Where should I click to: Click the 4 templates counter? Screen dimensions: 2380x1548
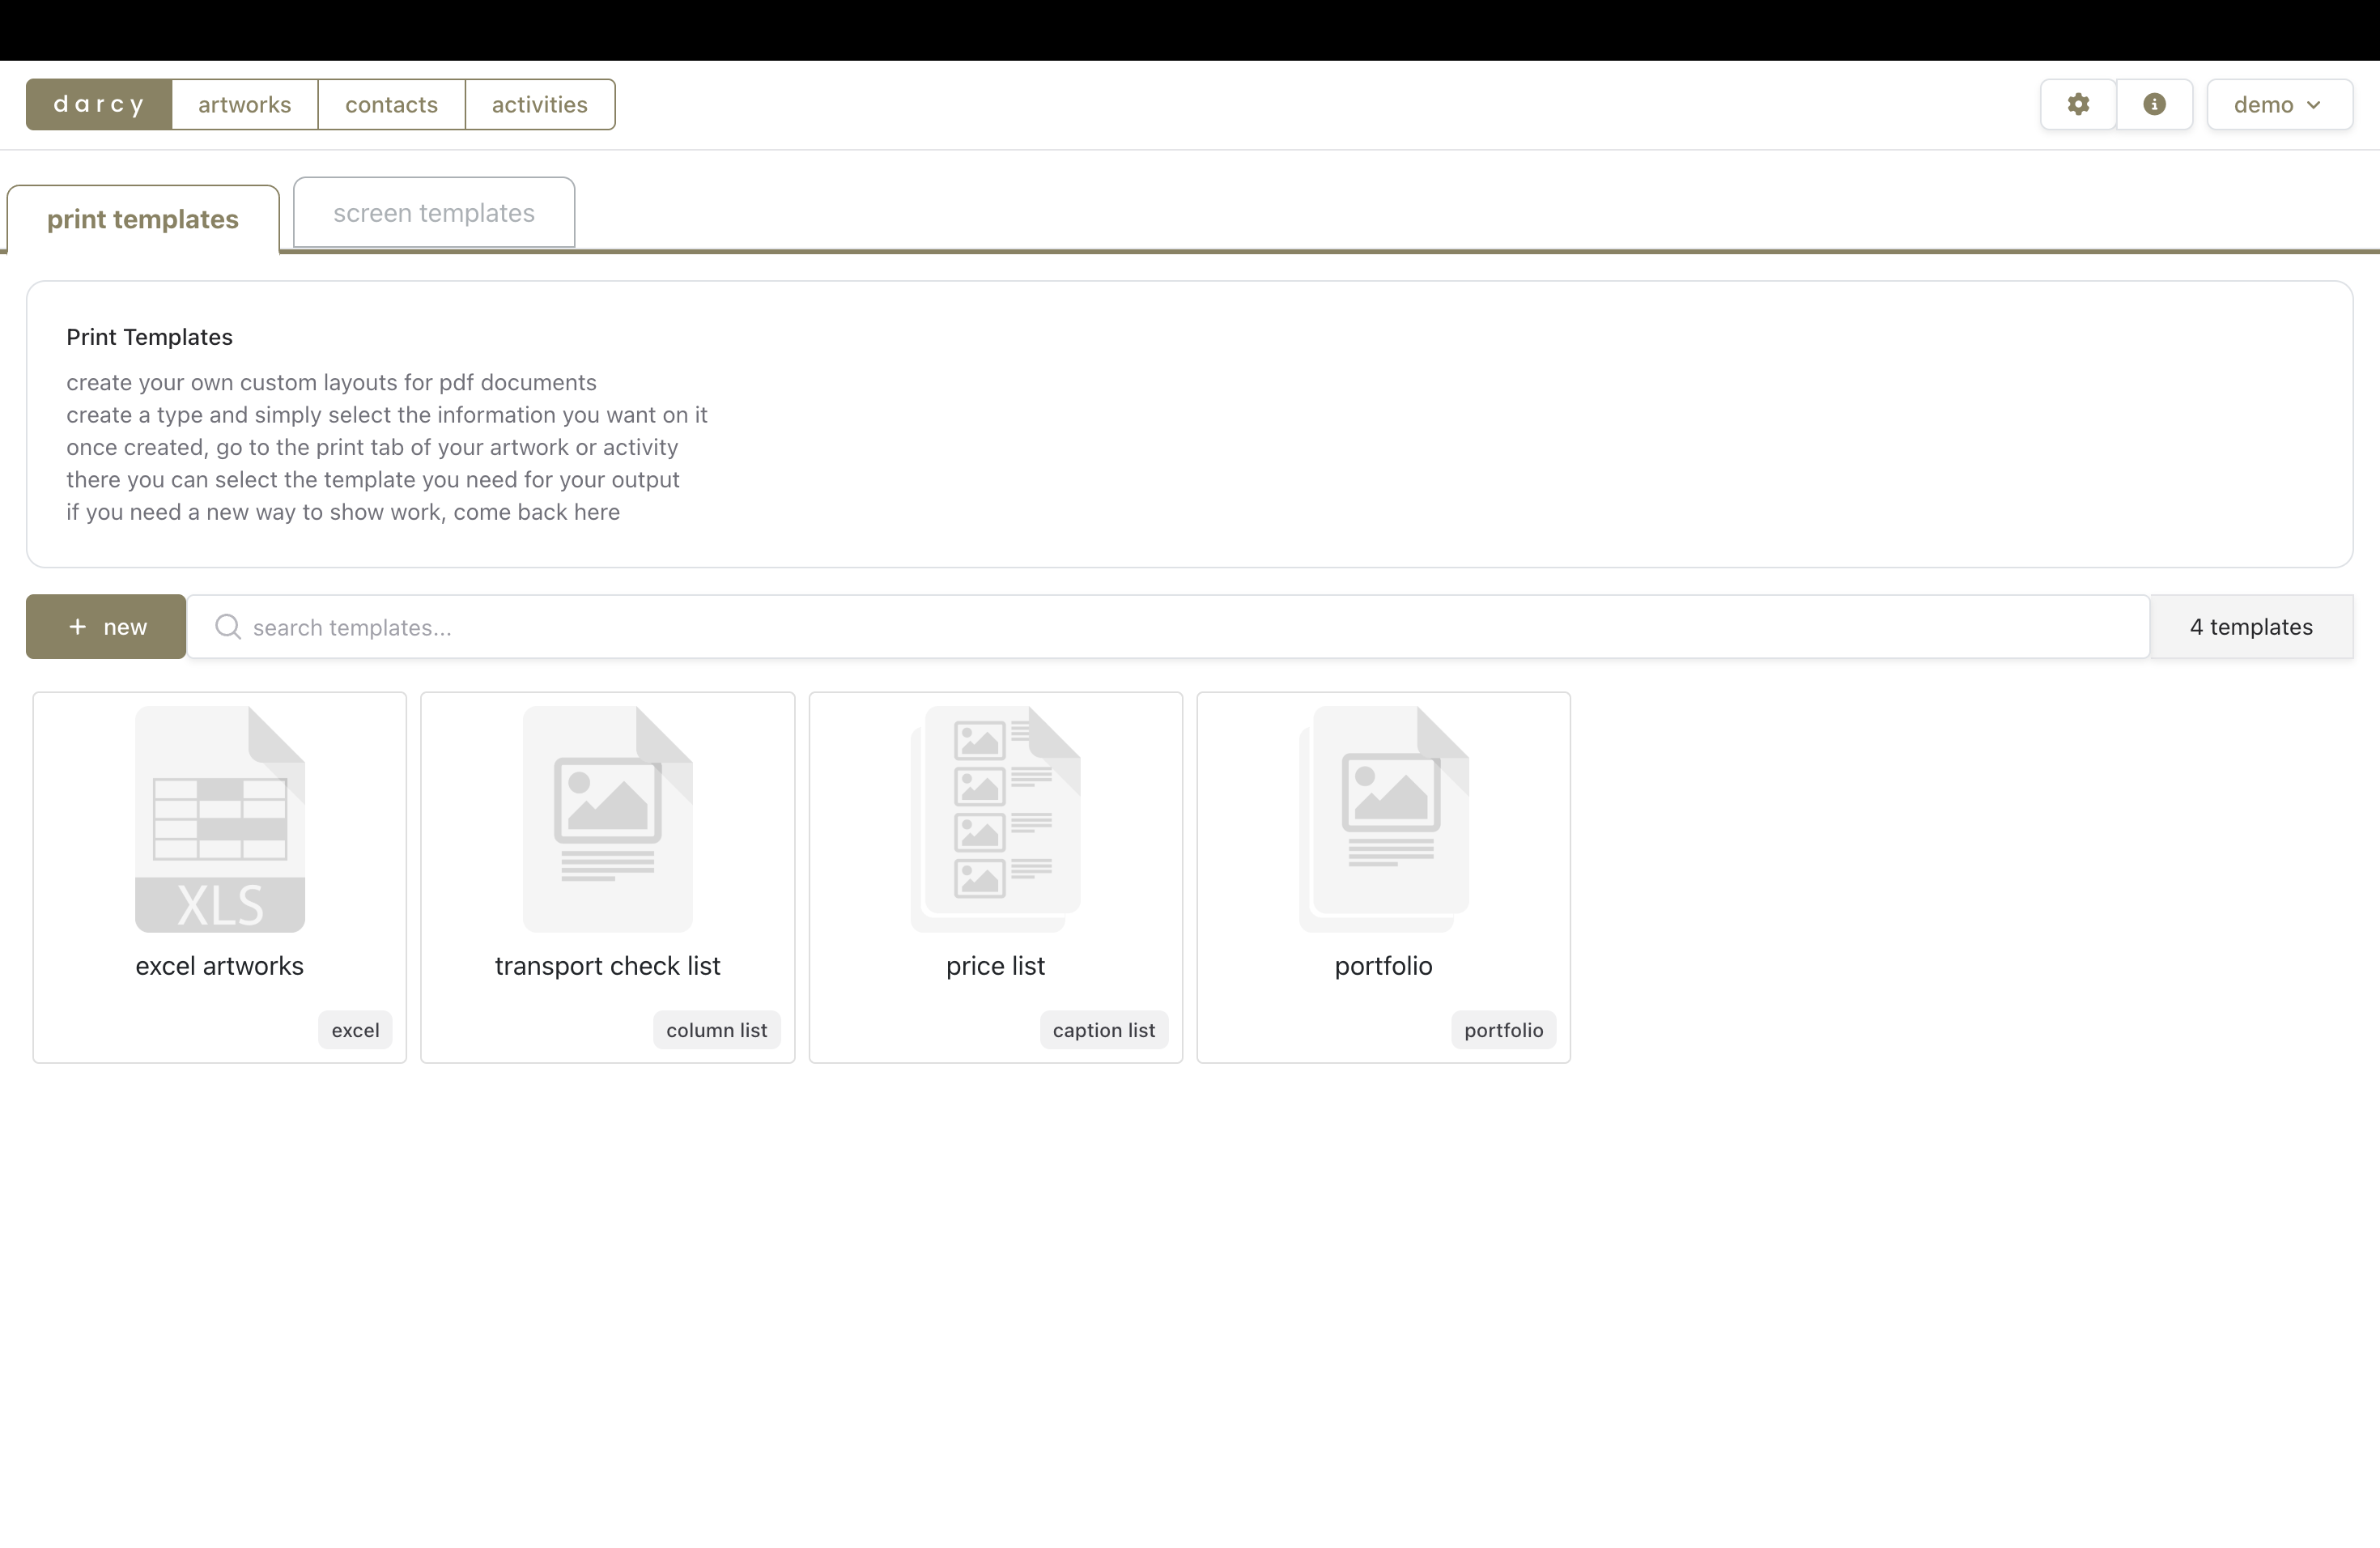tap(2250, 627)
